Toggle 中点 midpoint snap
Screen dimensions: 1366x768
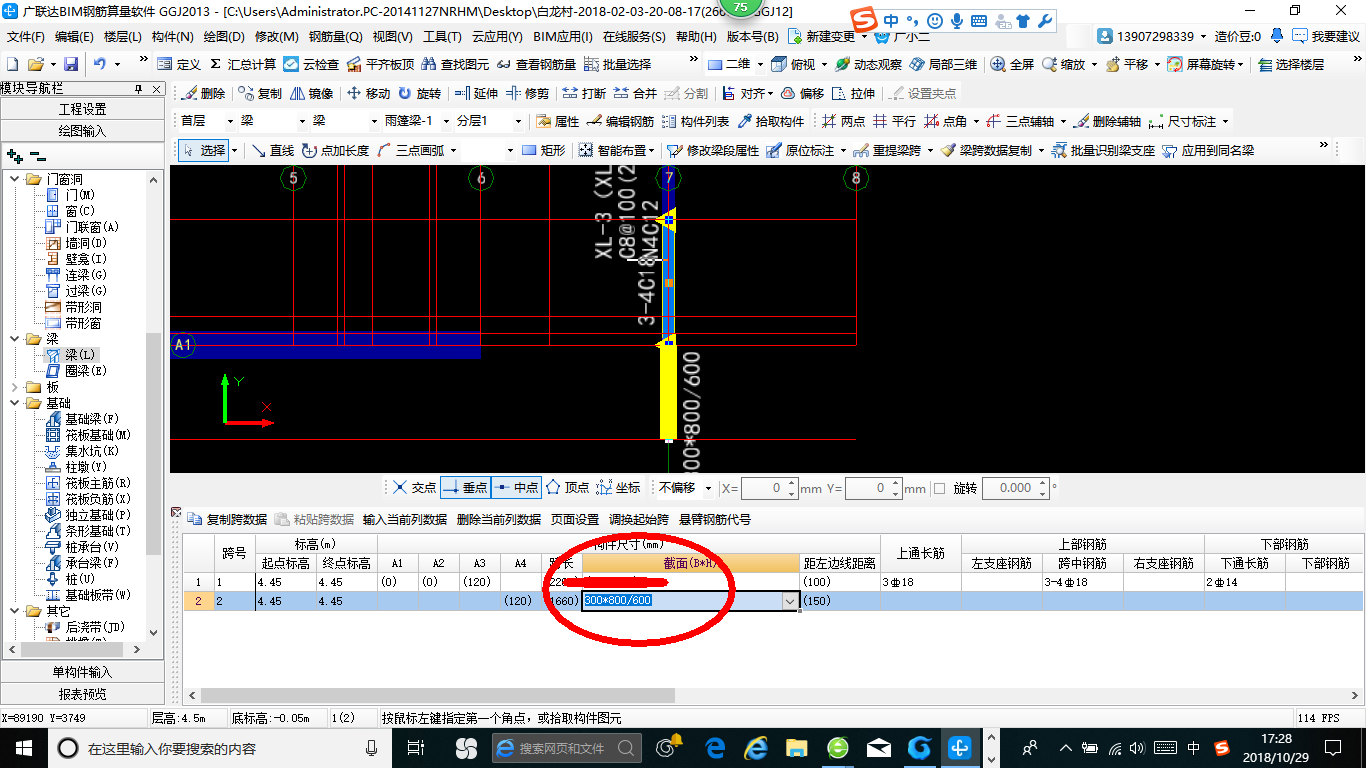tap(516, 488)
